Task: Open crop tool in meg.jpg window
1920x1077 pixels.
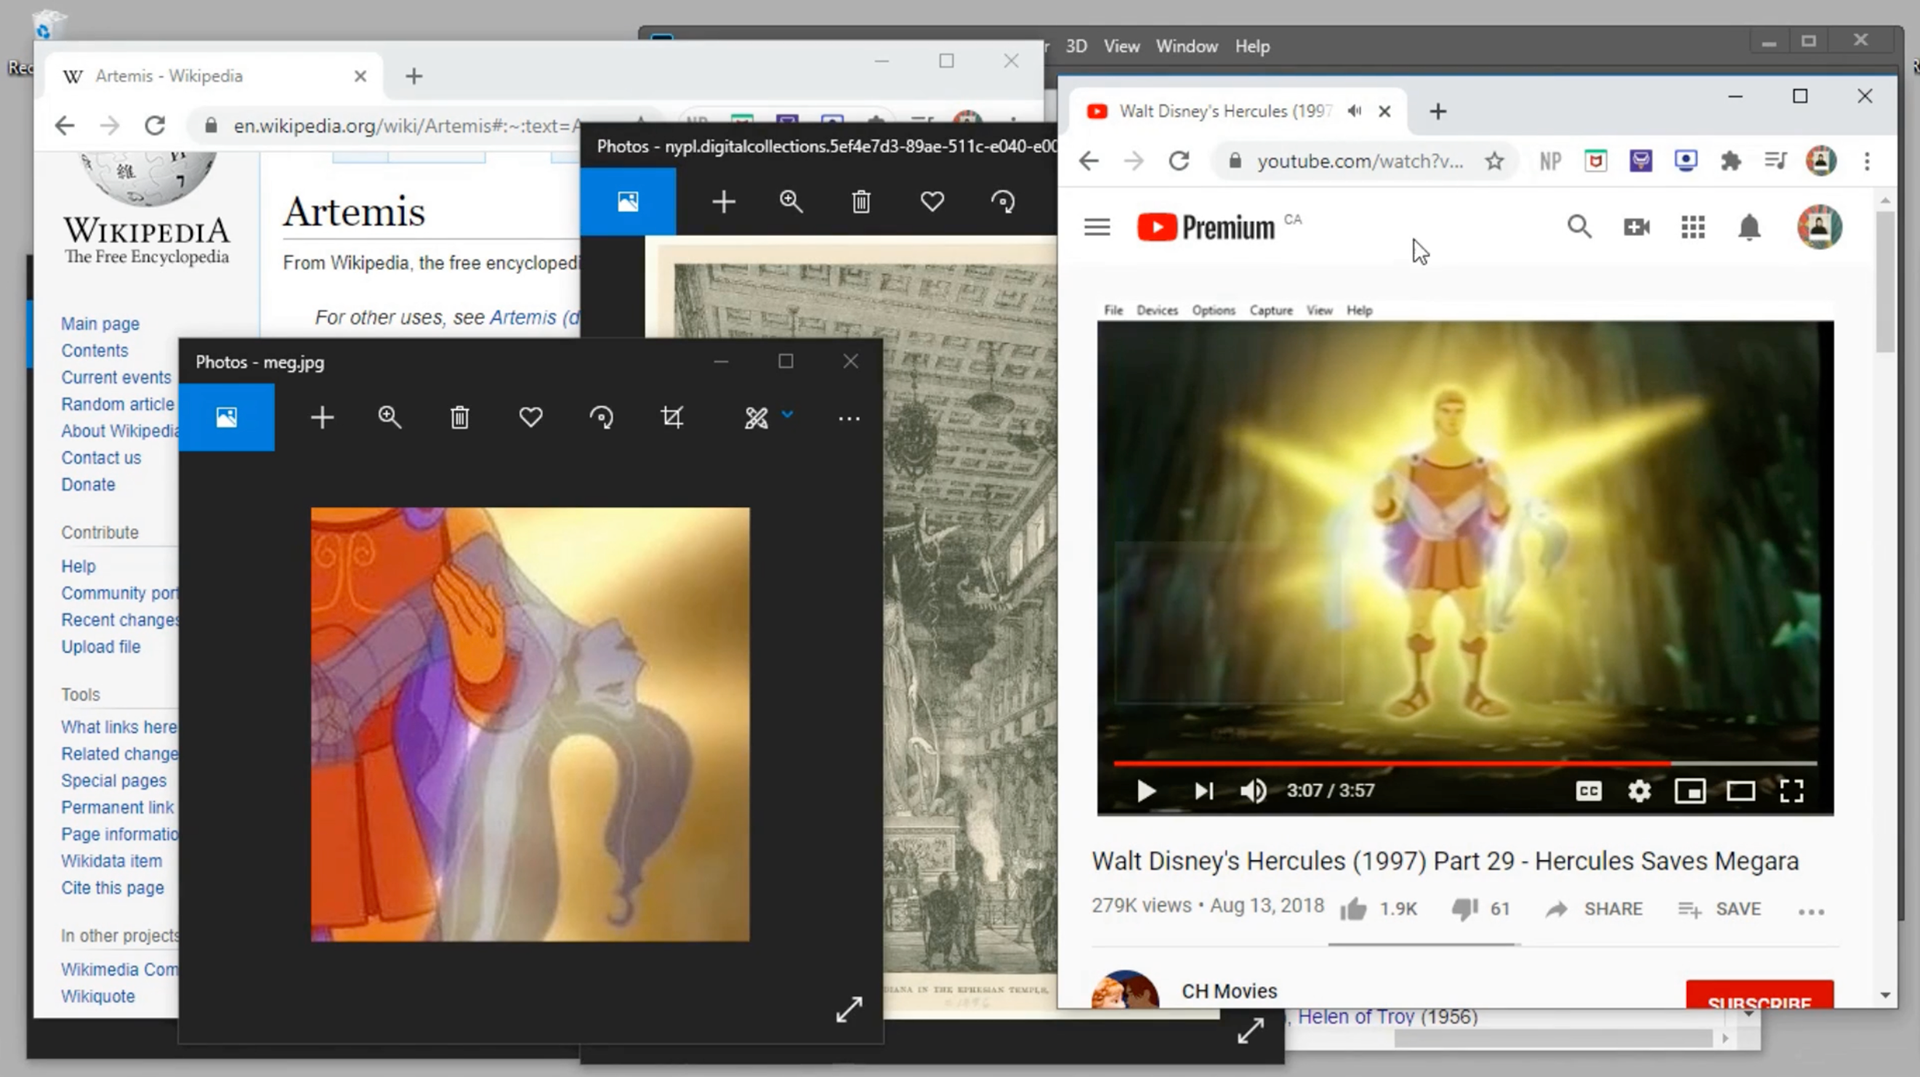Action: 673,418
